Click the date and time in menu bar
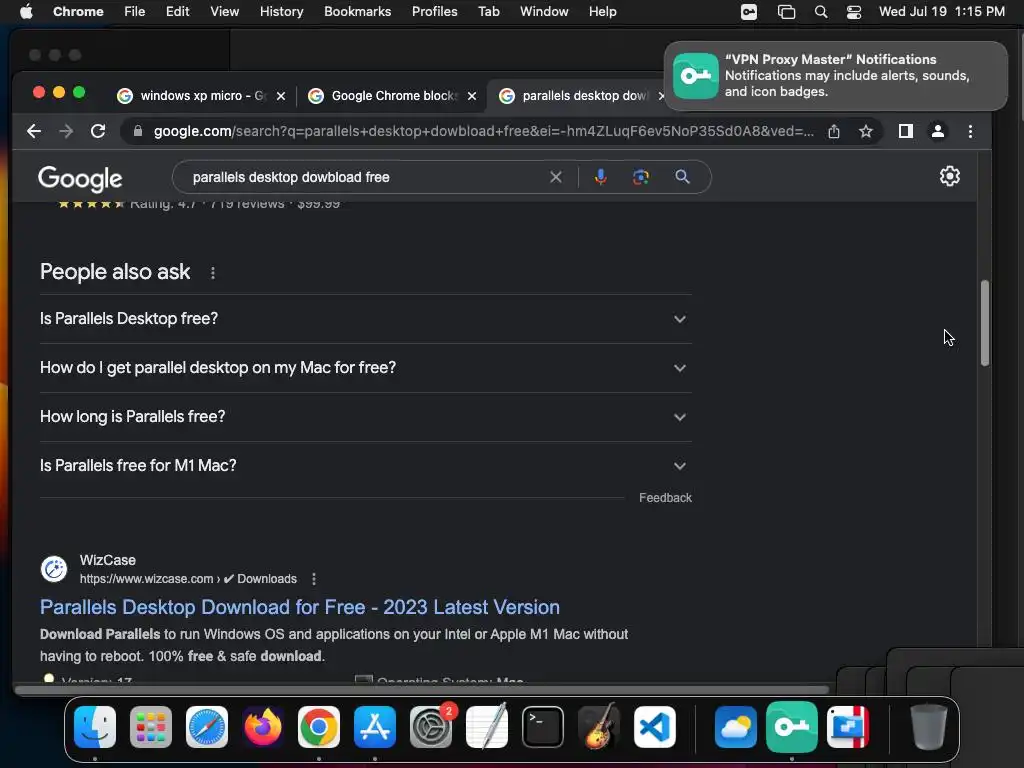 [941, 12]
